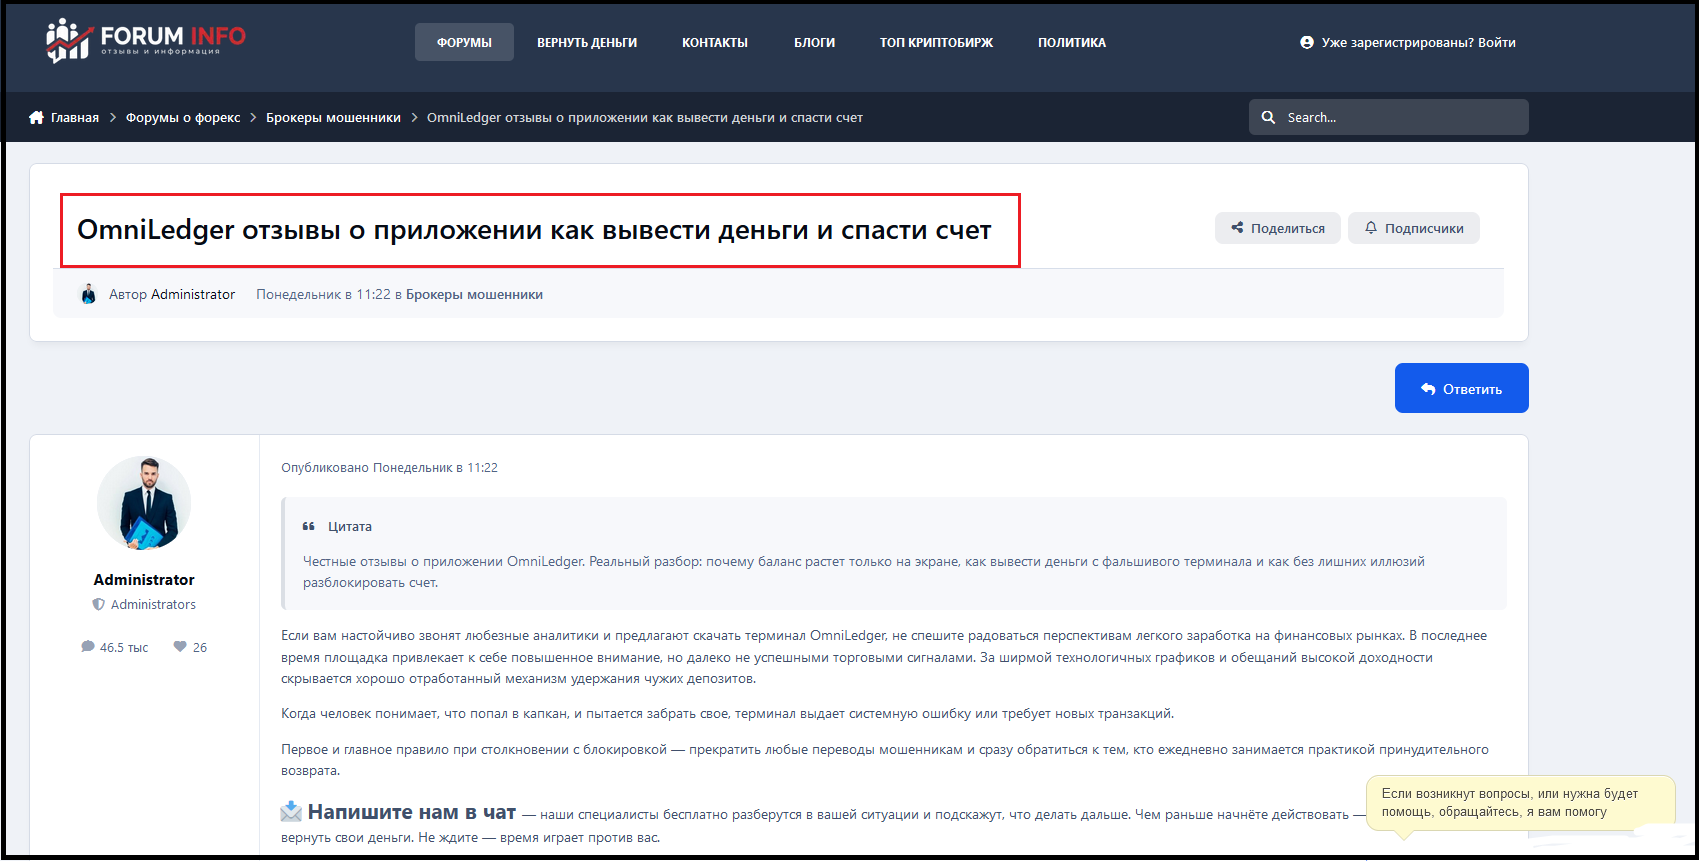Click the 'Понедельник в 11:22' date under the title
1699x861 pixels.
coord(323,294)
